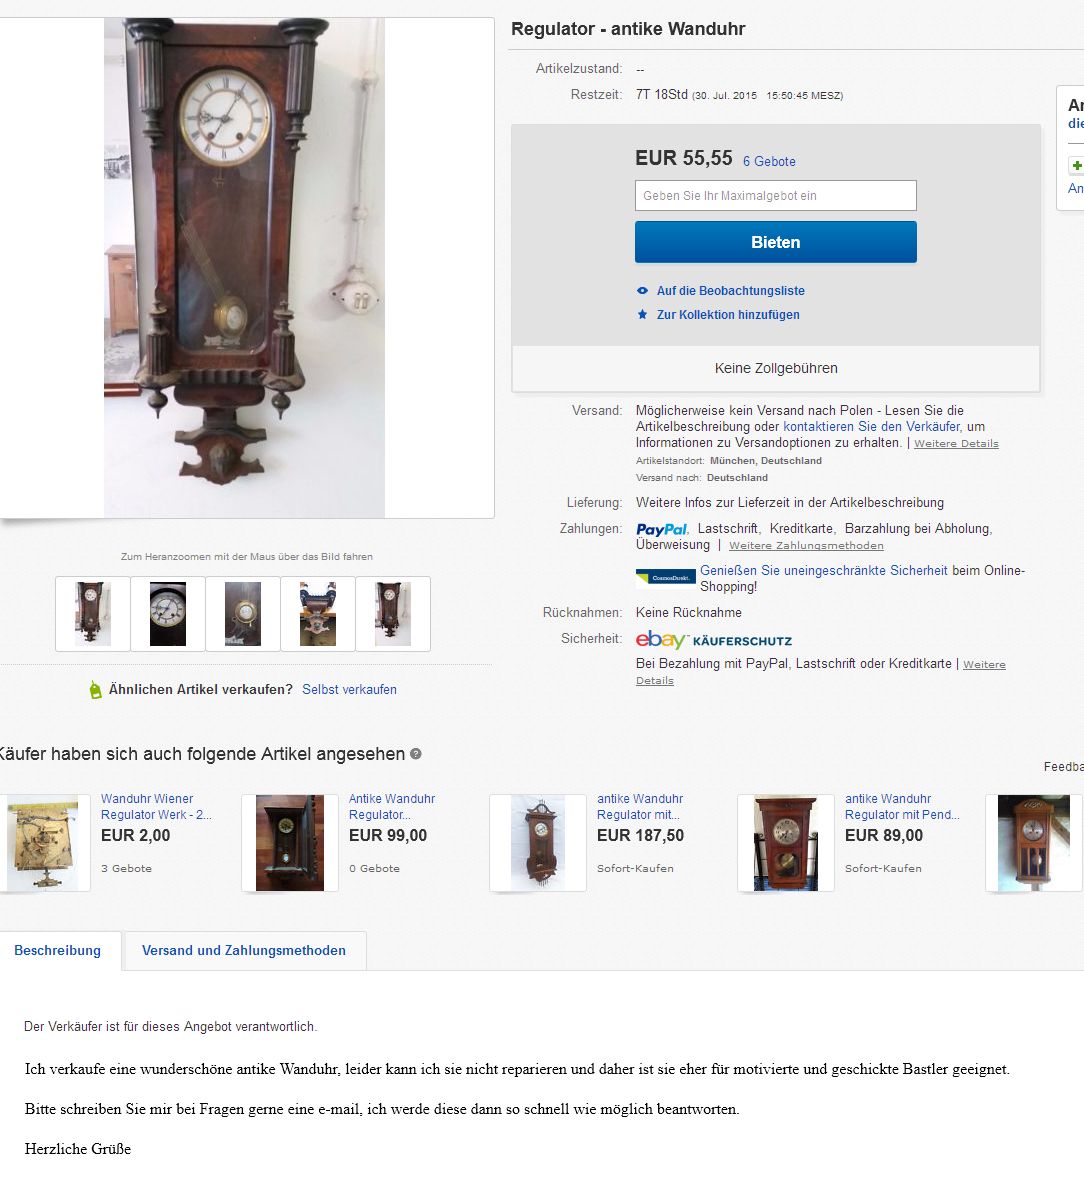
Task: Select the pendulum close-up thumbnail
Action: click(243, 614)
